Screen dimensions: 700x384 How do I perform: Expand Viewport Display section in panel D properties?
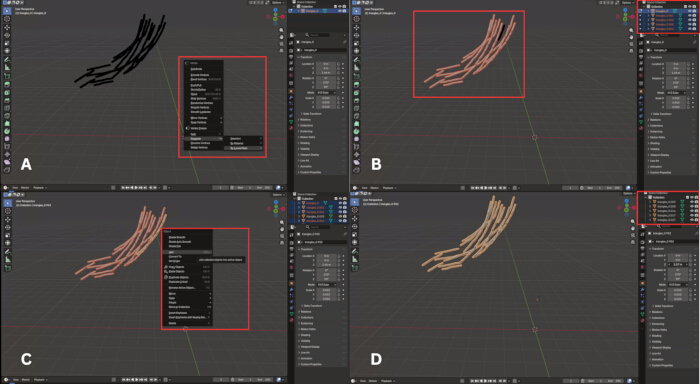click(x=661, y=347)
